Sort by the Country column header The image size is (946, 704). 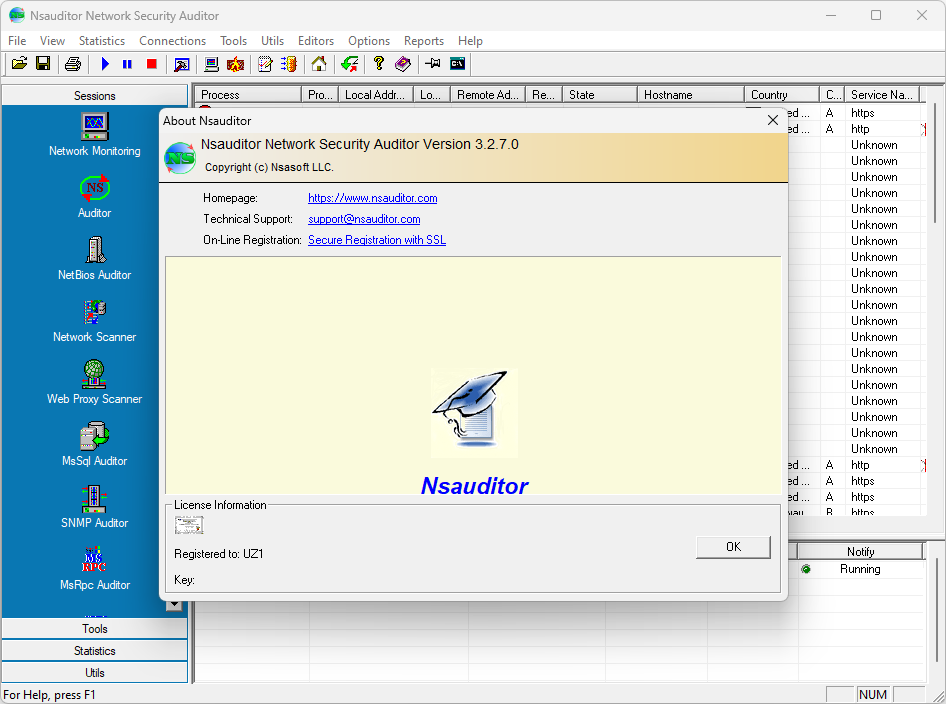(x=781, y=95)
